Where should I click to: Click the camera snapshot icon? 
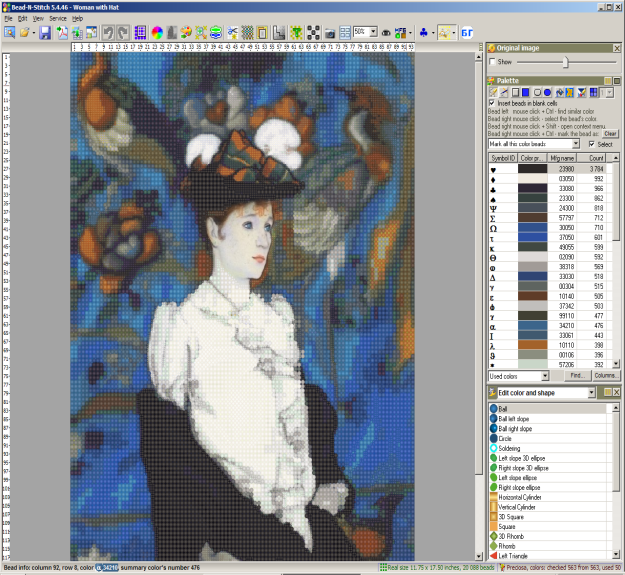point(330,33)
